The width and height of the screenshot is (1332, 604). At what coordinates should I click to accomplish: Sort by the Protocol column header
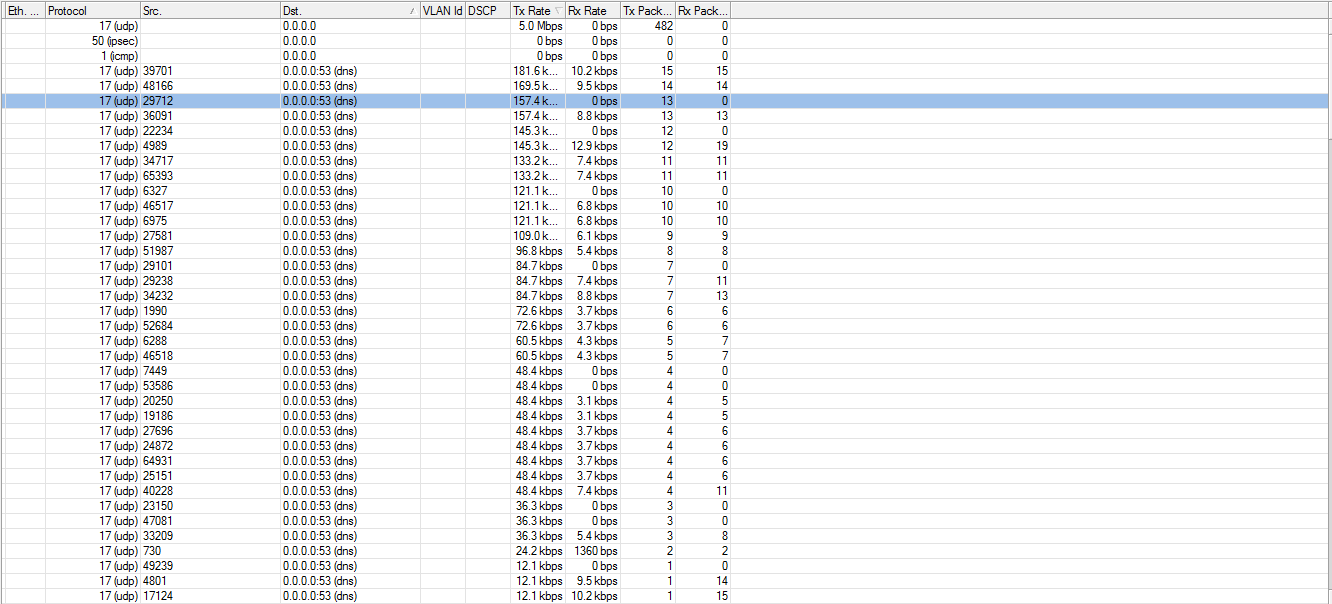click(x=93, y=11)
